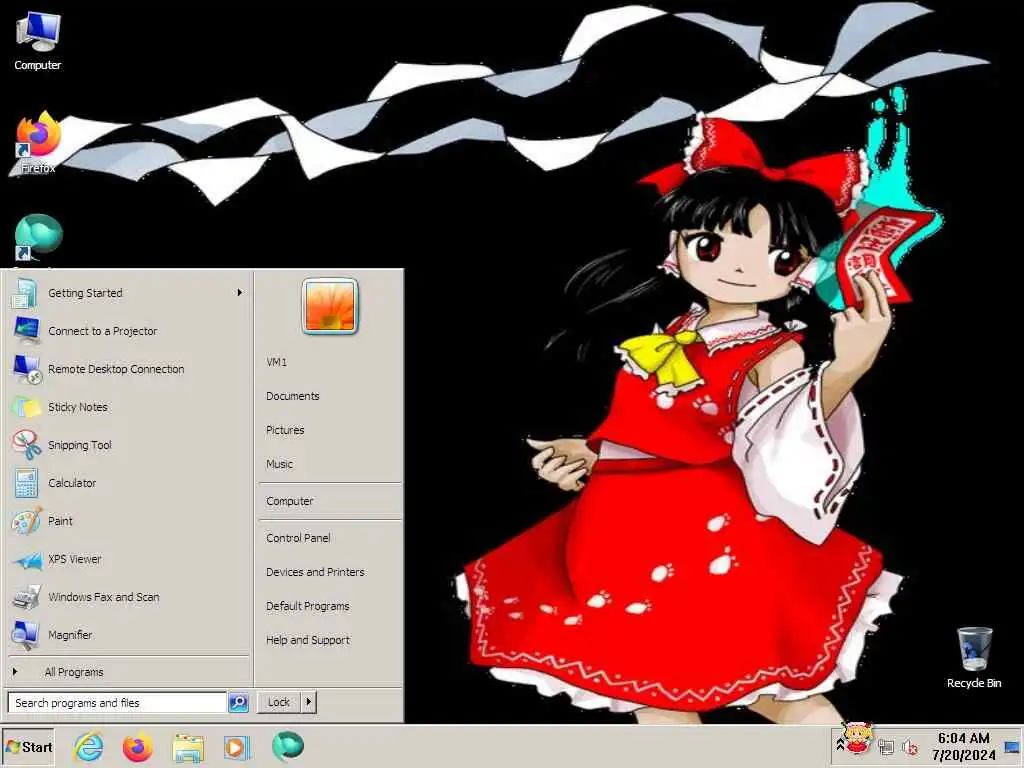Click the Start button
Viewport: 1024px width, 768px height.
click(28, 746)
